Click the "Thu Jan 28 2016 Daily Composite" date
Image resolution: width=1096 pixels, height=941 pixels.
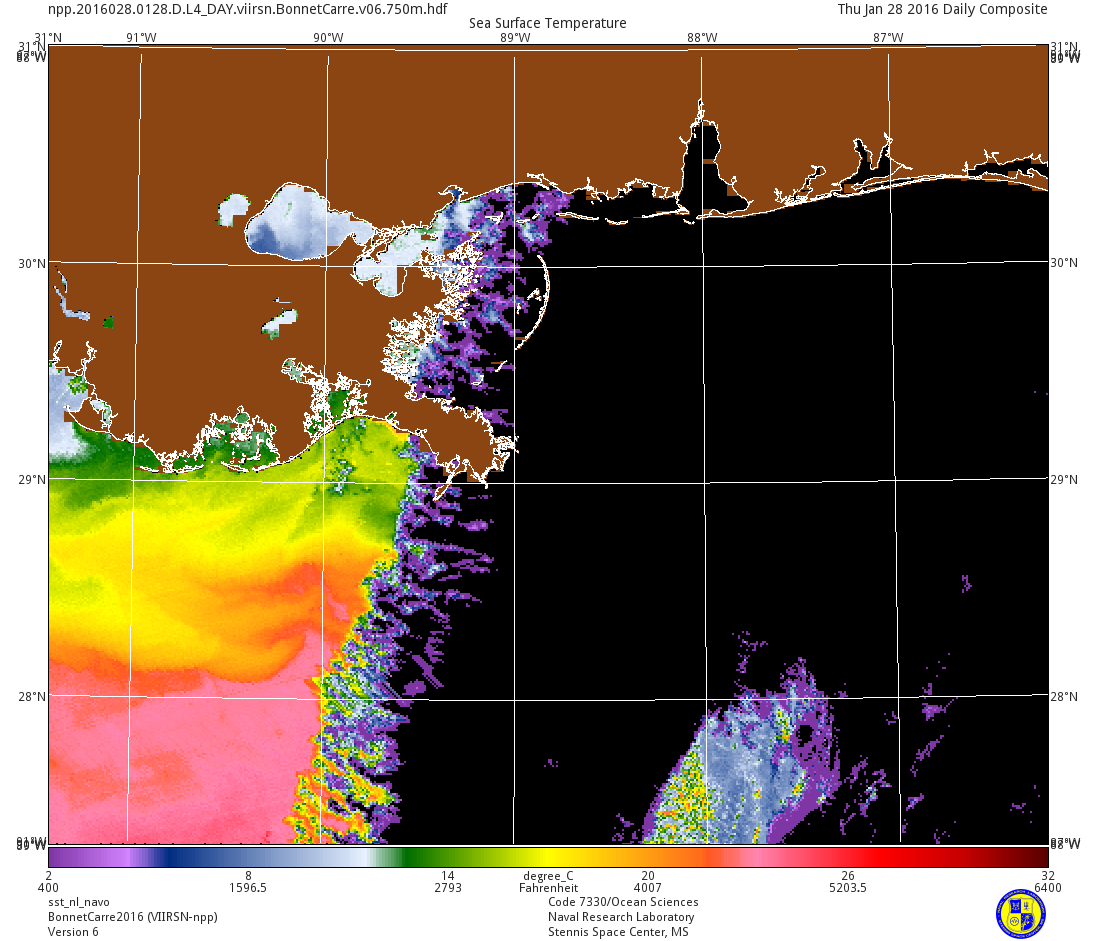click(x=942, y=9)
